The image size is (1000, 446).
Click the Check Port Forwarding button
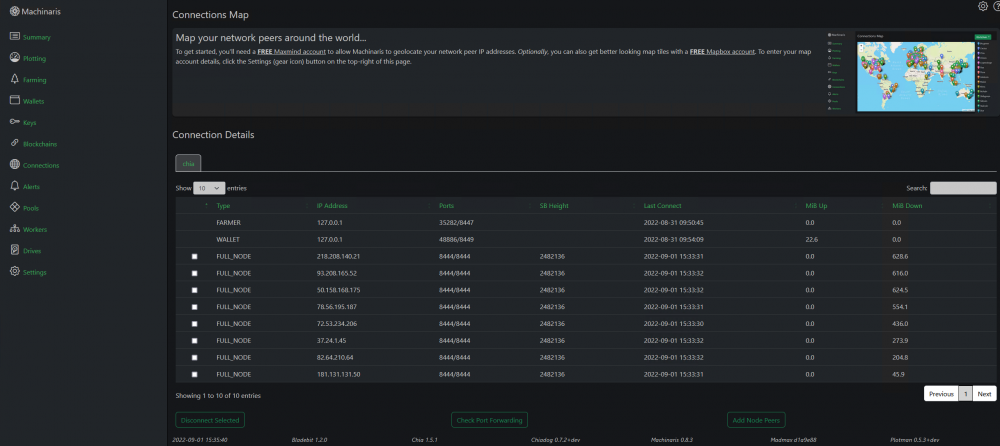489,420
